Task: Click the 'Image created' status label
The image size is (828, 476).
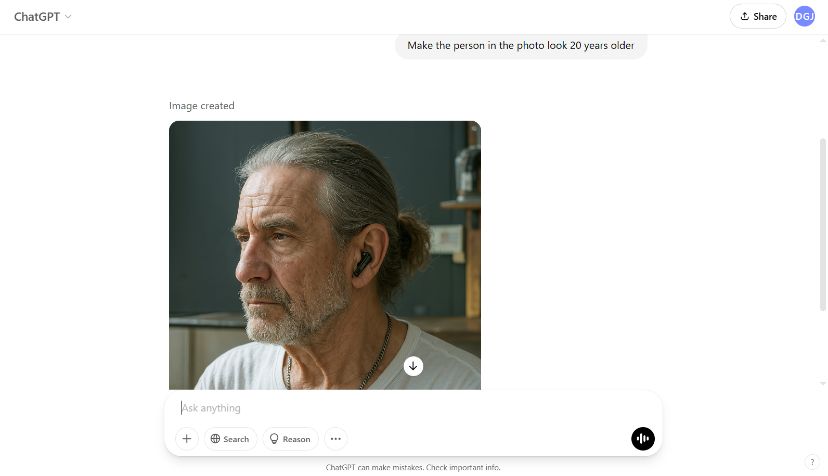Action: click(x=202, y=106)
